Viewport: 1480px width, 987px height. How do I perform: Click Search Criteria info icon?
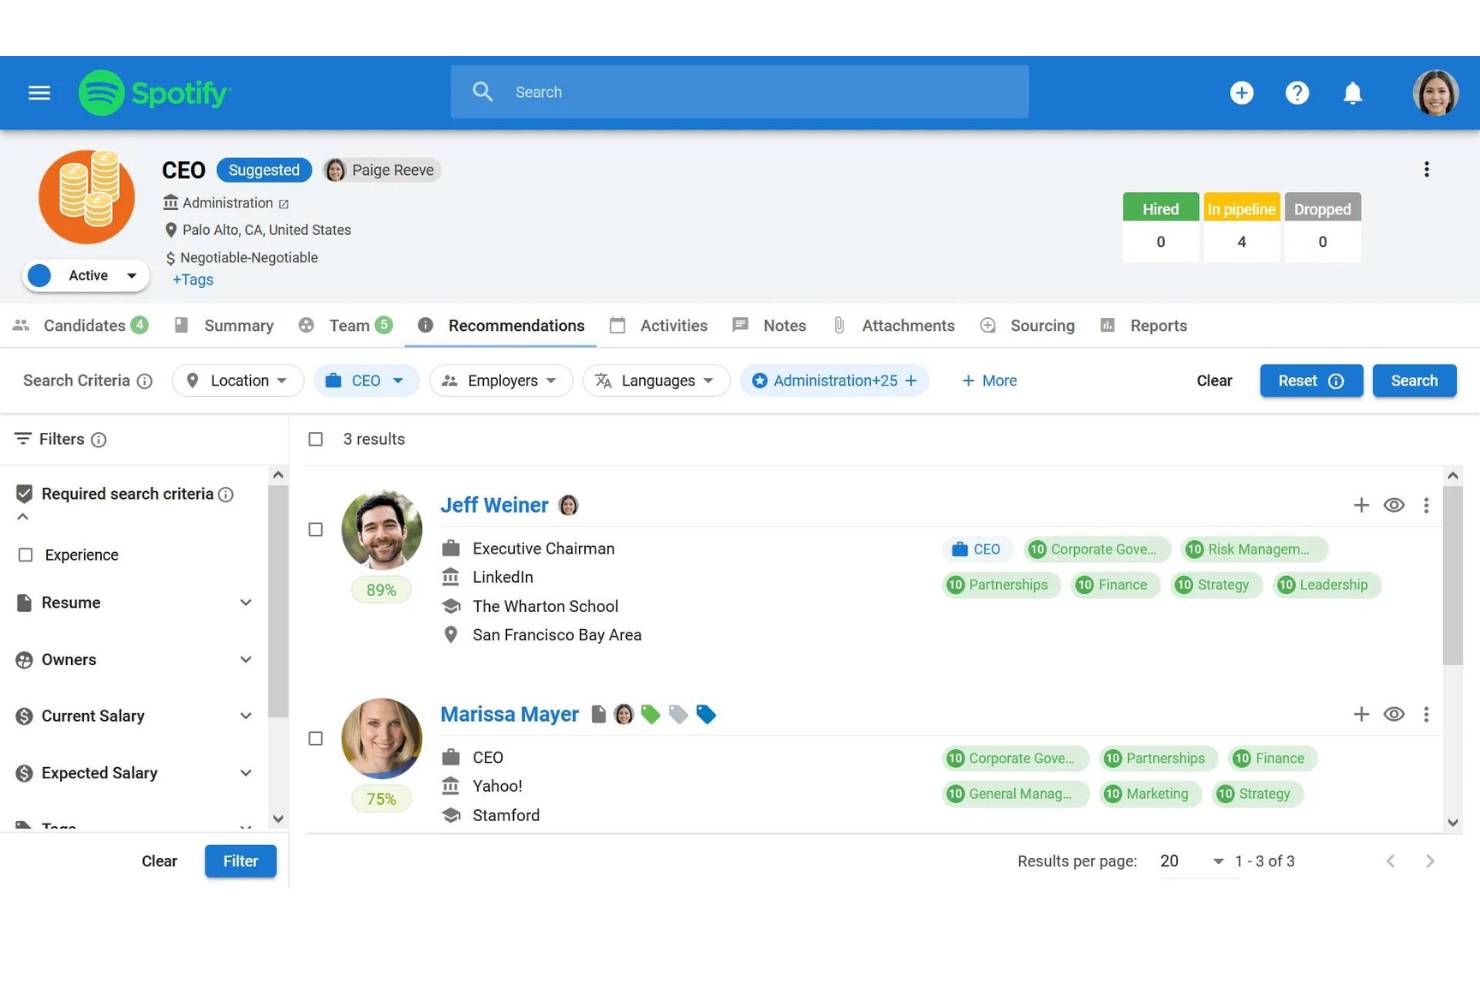point(144,381)
